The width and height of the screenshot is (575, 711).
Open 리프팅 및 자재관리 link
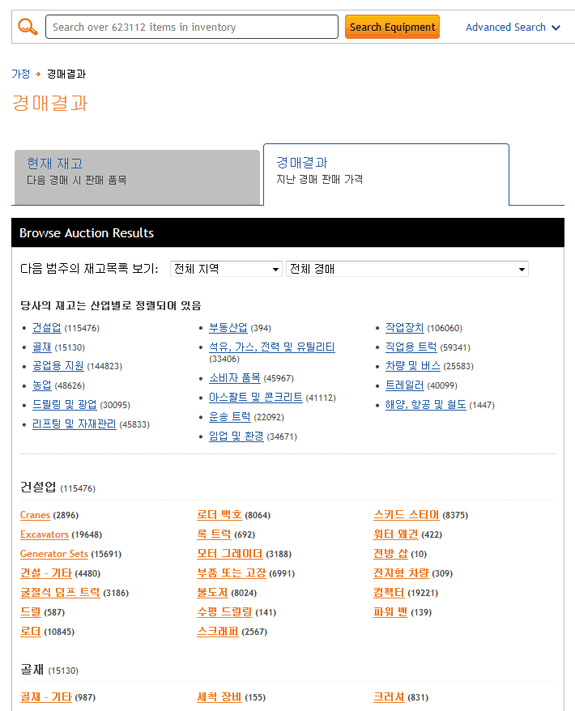[74, 424]
